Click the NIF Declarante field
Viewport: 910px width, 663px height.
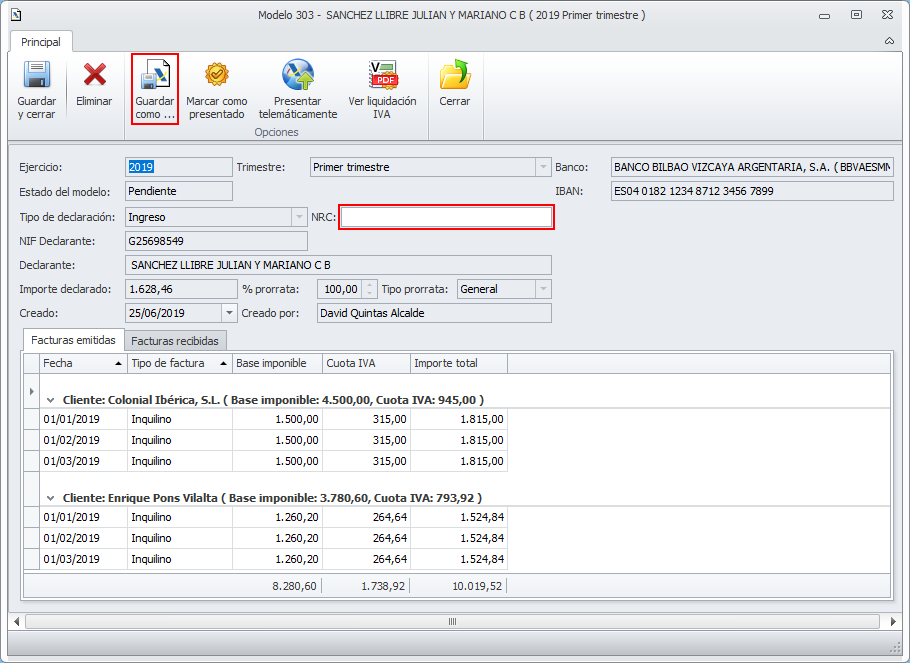point(216,241)
